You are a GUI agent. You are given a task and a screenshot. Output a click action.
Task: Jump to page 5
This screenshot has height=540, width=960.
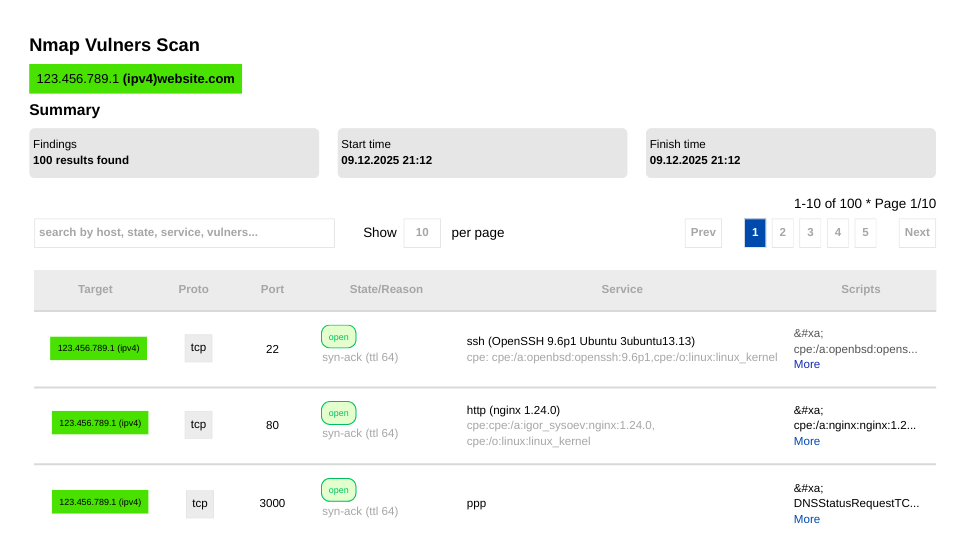click(865, 233)
